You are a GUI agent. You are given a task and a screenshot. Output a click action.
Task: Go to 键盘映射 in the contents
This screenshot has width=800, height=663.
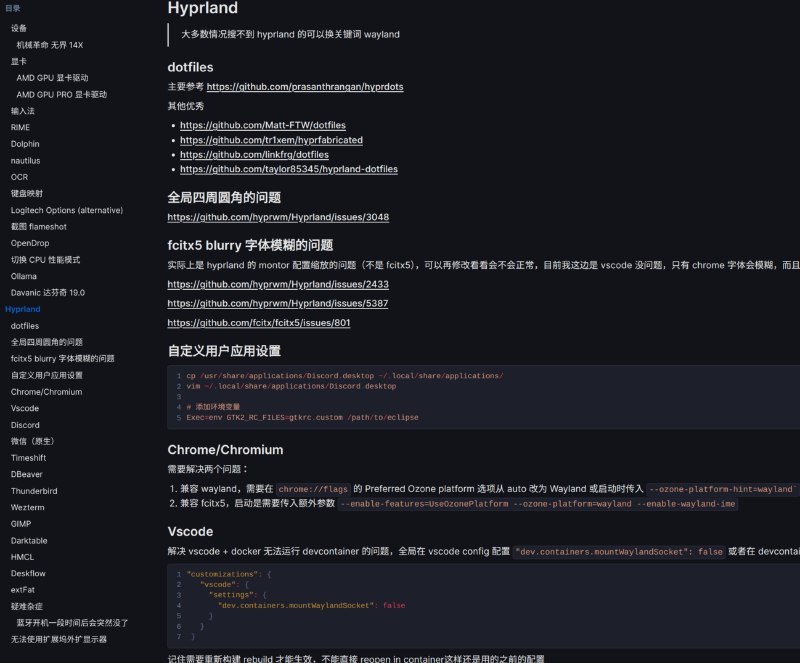(27, 193)
